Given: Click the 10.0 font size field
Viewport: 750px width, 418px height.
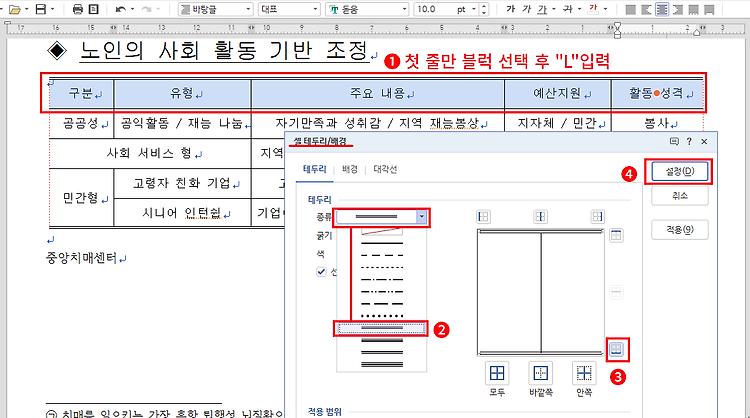Looking at the screenshot, I should pyautogui.click(x=433, y=9).
